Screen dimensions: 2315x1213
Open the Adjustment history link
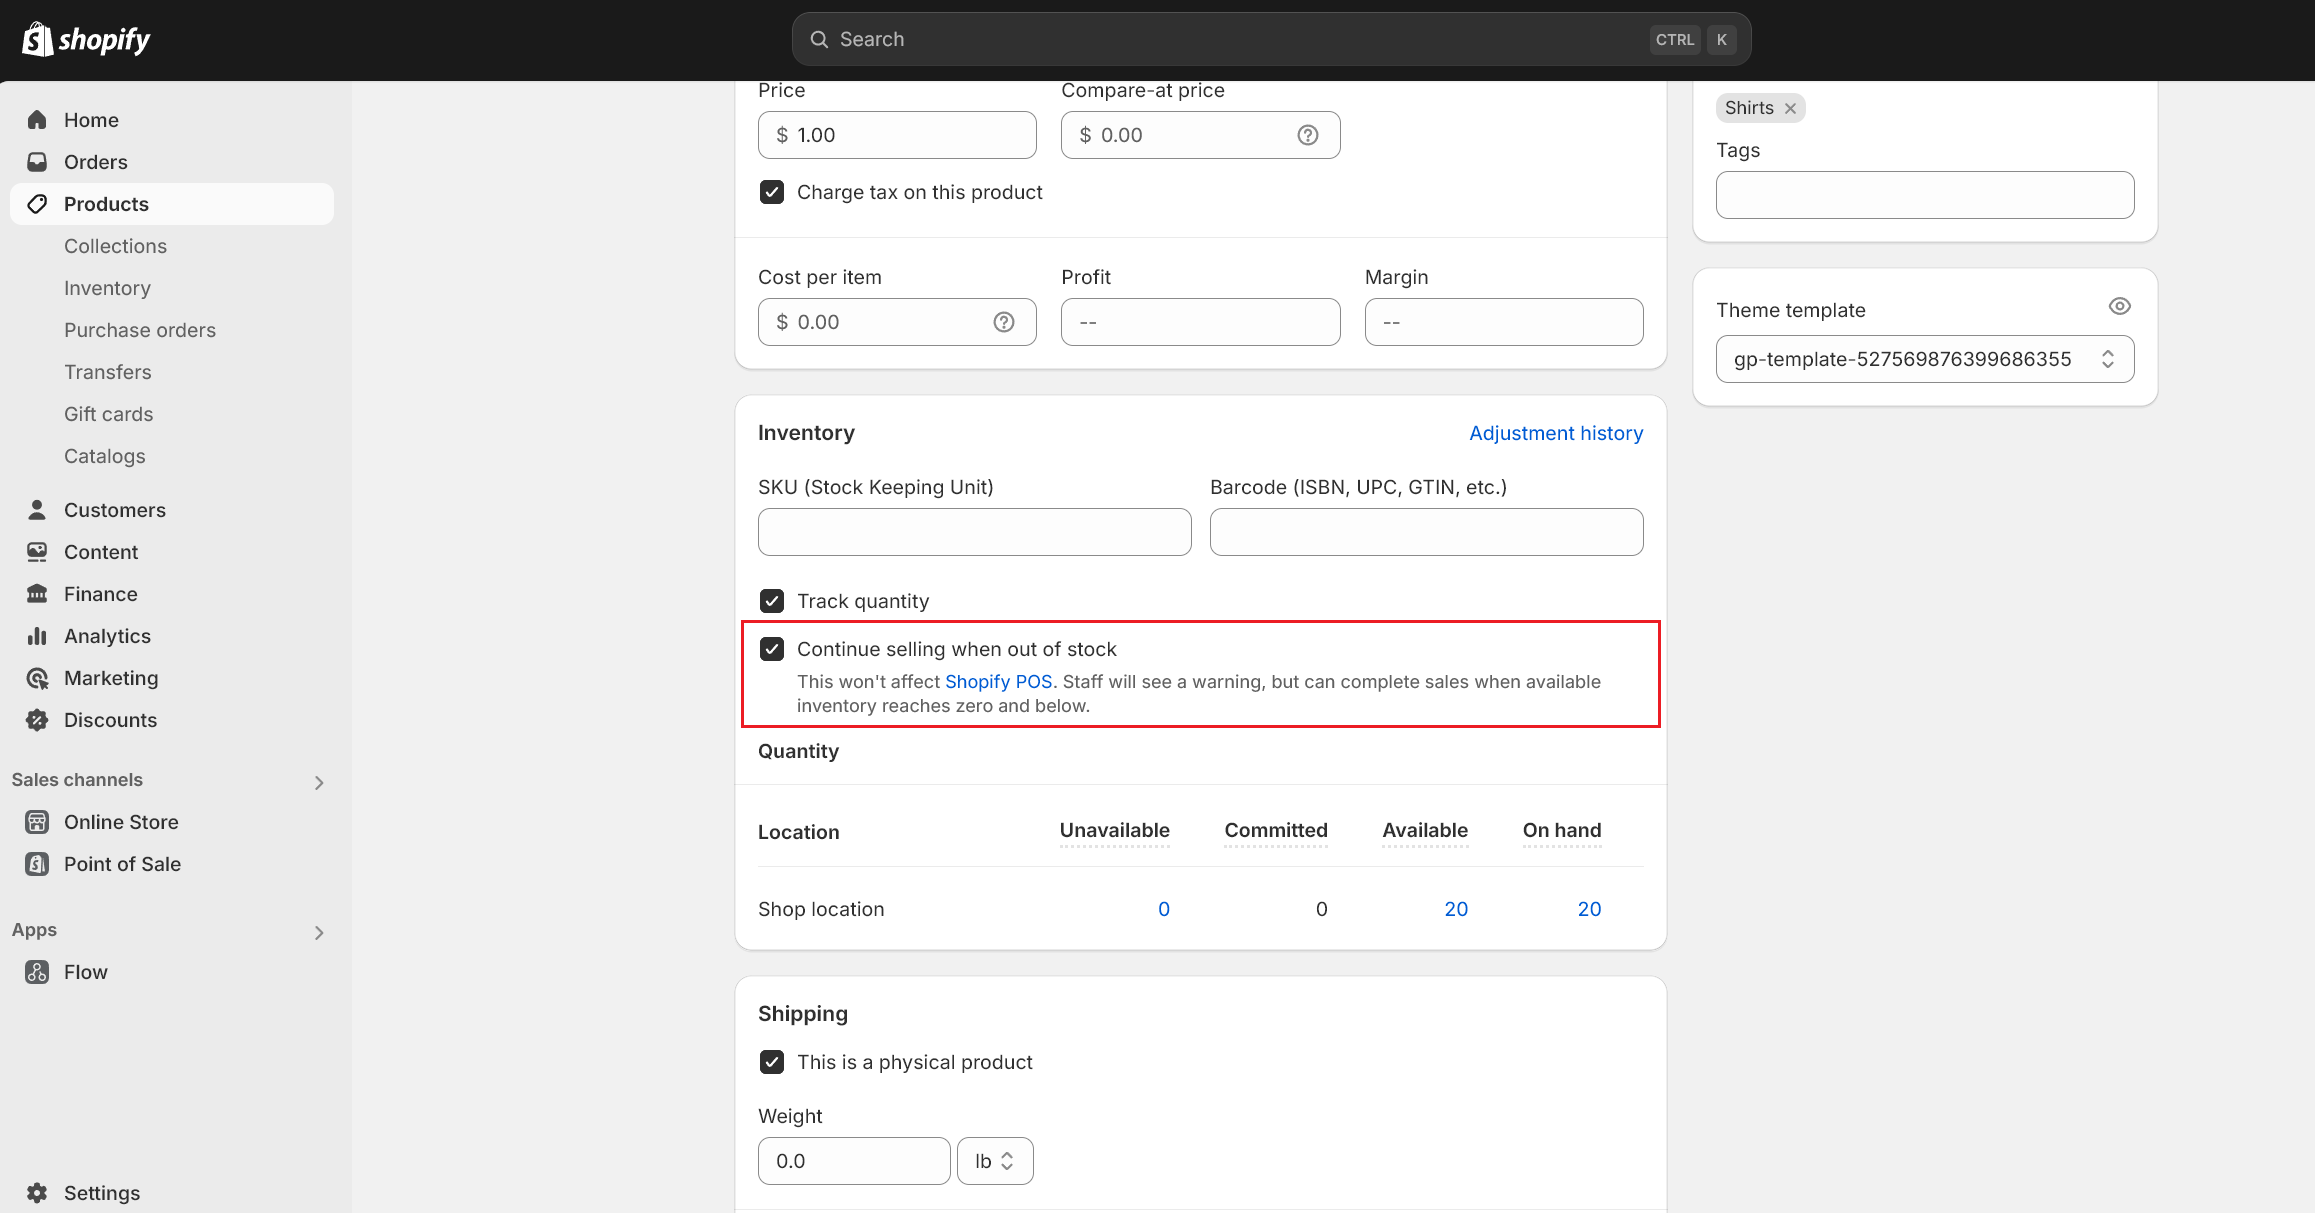coord(1555,433)
